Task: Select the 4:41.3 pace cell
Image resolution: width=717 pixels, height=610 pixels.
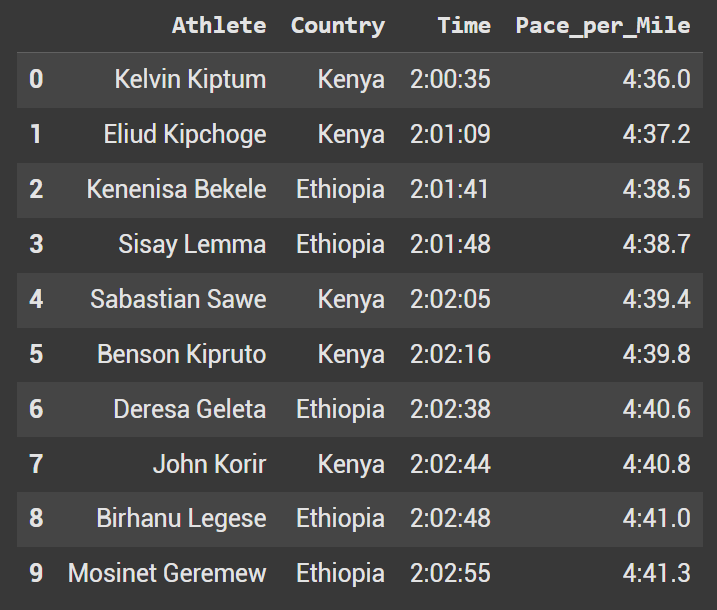Action: pyautogui.click(x=656, y=573)
